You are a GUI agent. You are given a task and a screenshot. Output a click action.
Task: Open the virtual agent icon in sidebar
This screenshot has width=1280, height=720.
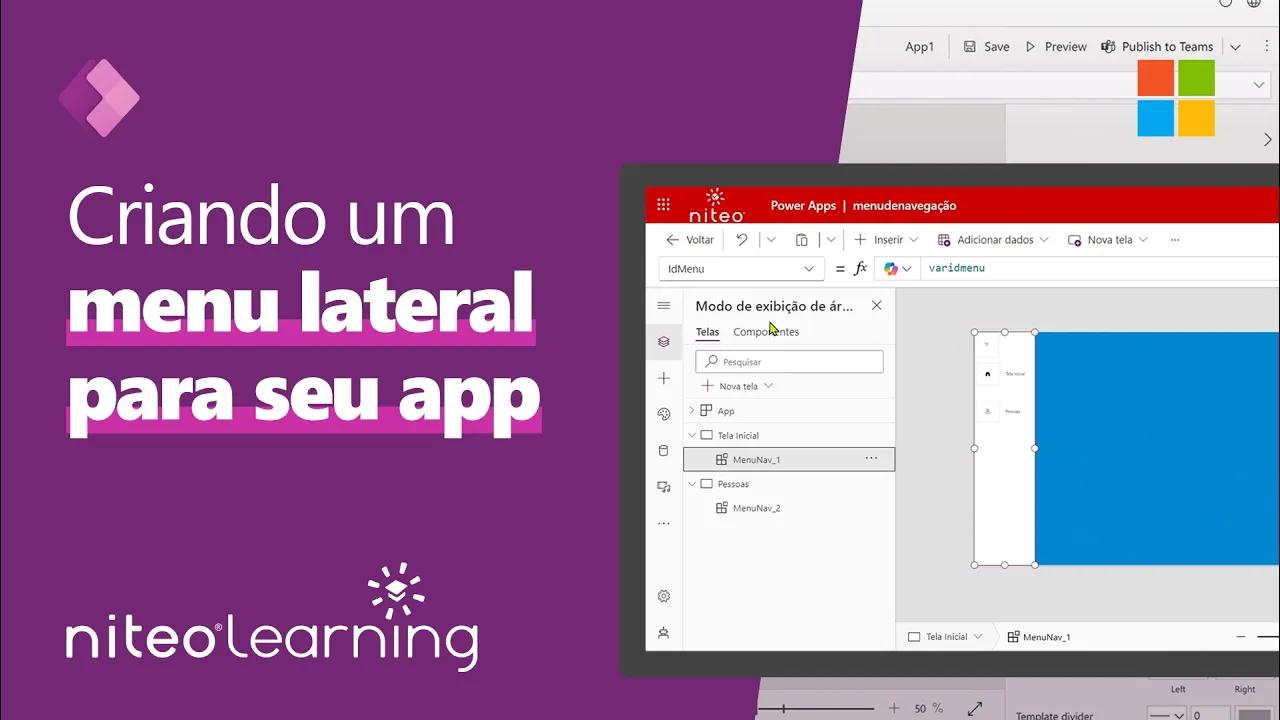pyautogui.click(x=664, y=633)
